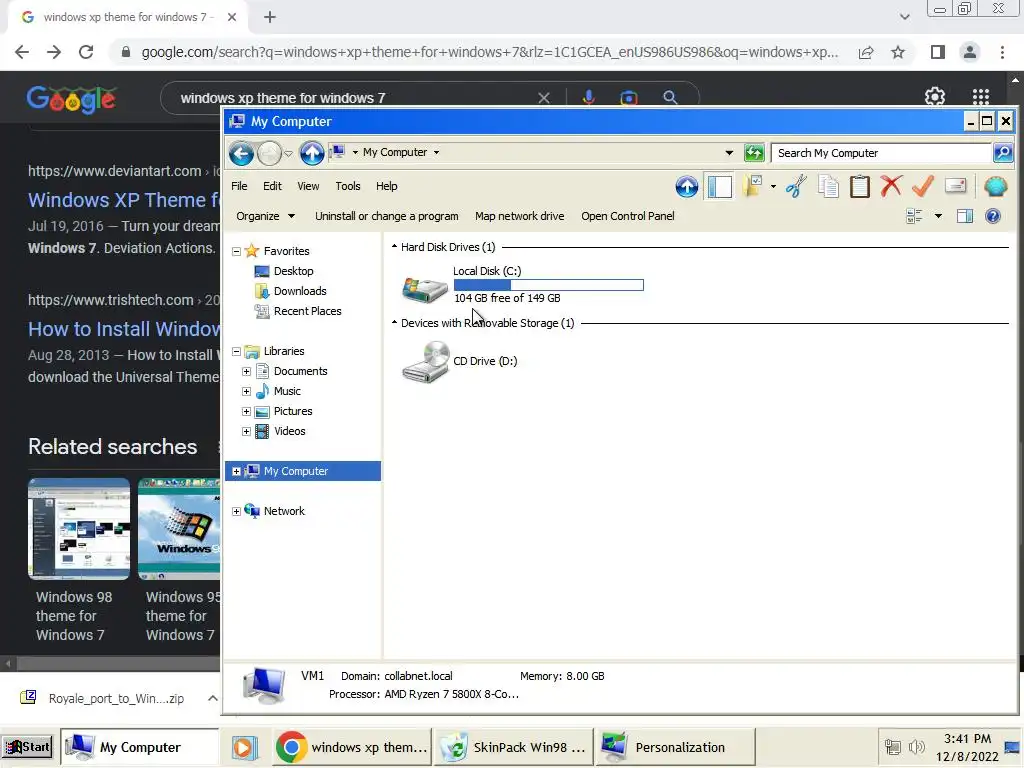Collapse the Devices with Removable Storage group
Viewport: 1024px width, 768px height.
click(x=394, y=323)
